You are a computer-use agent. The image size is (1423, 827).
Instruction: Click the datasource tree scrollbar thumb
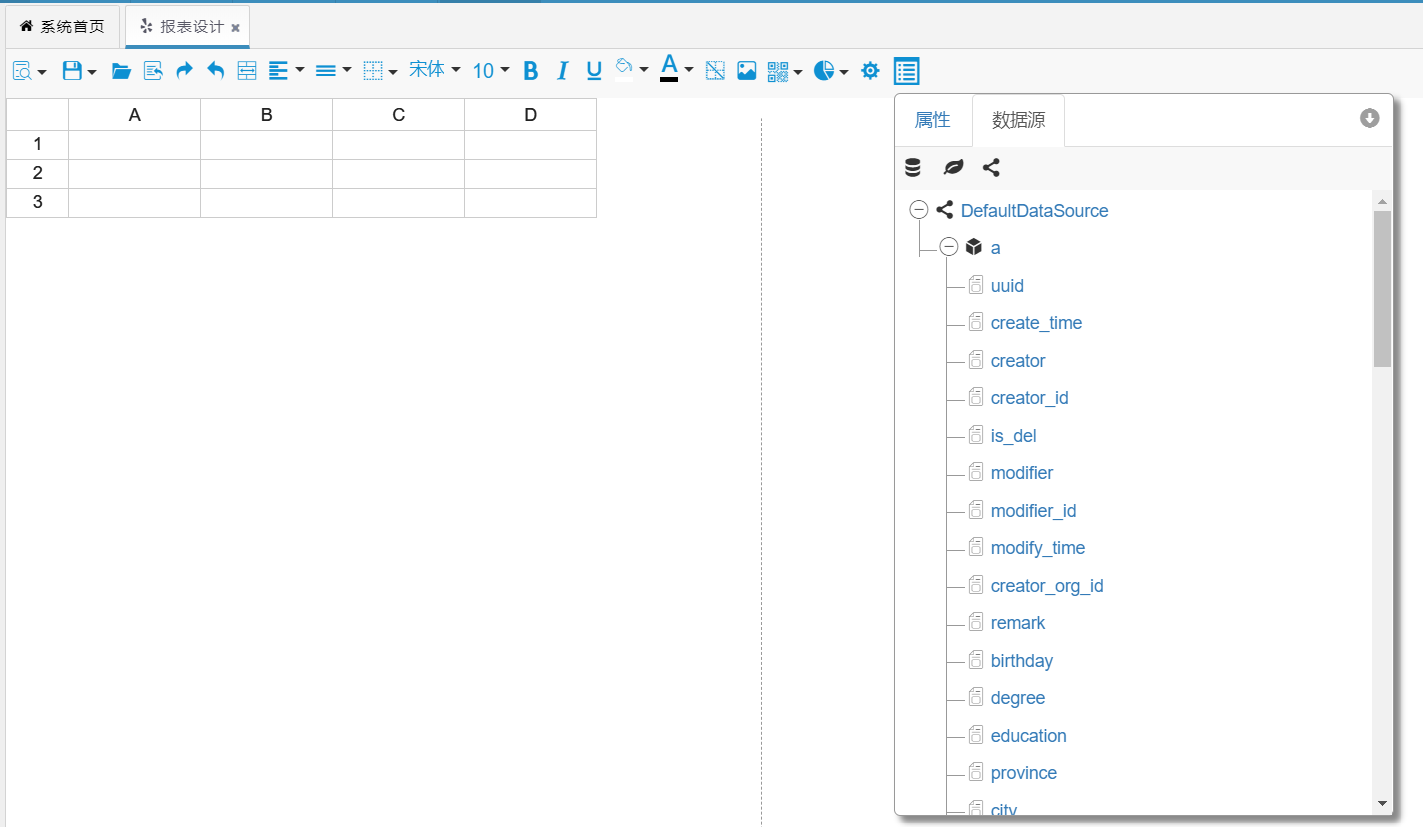click(x=1382, y=289)
